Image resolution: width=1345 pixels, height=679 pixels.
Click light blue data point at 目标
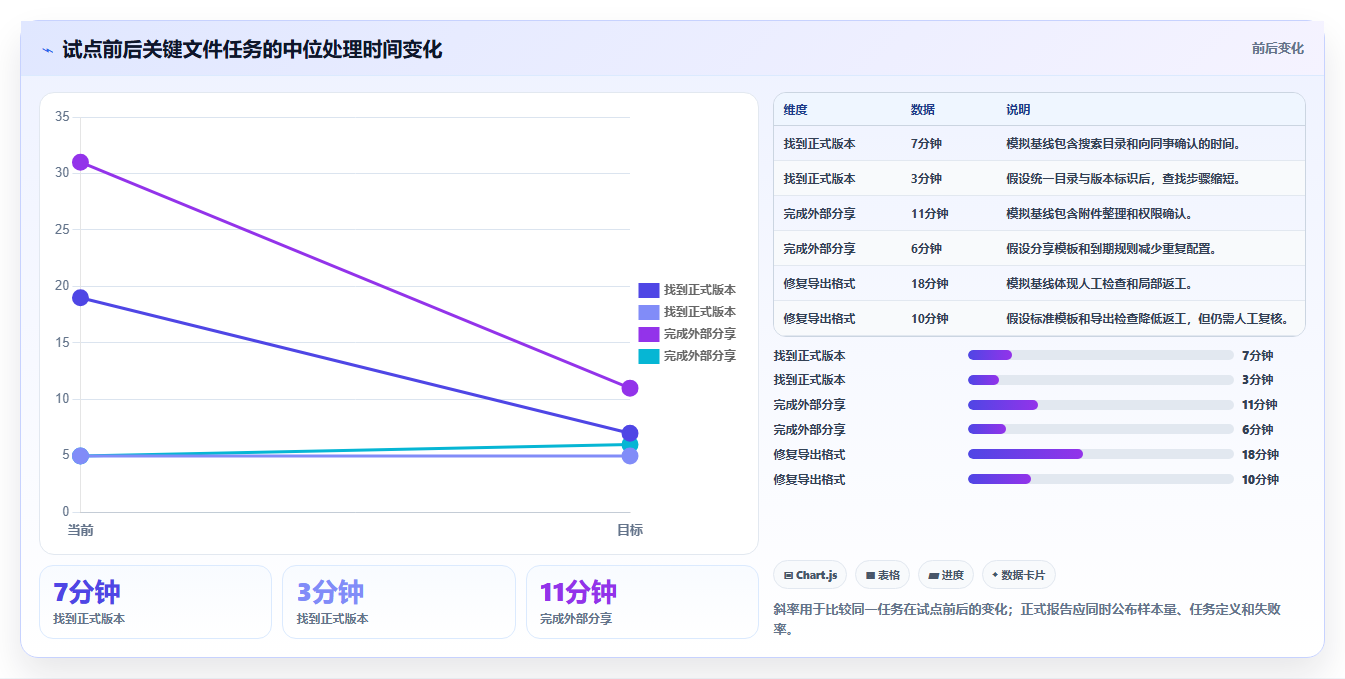(630, 456)
